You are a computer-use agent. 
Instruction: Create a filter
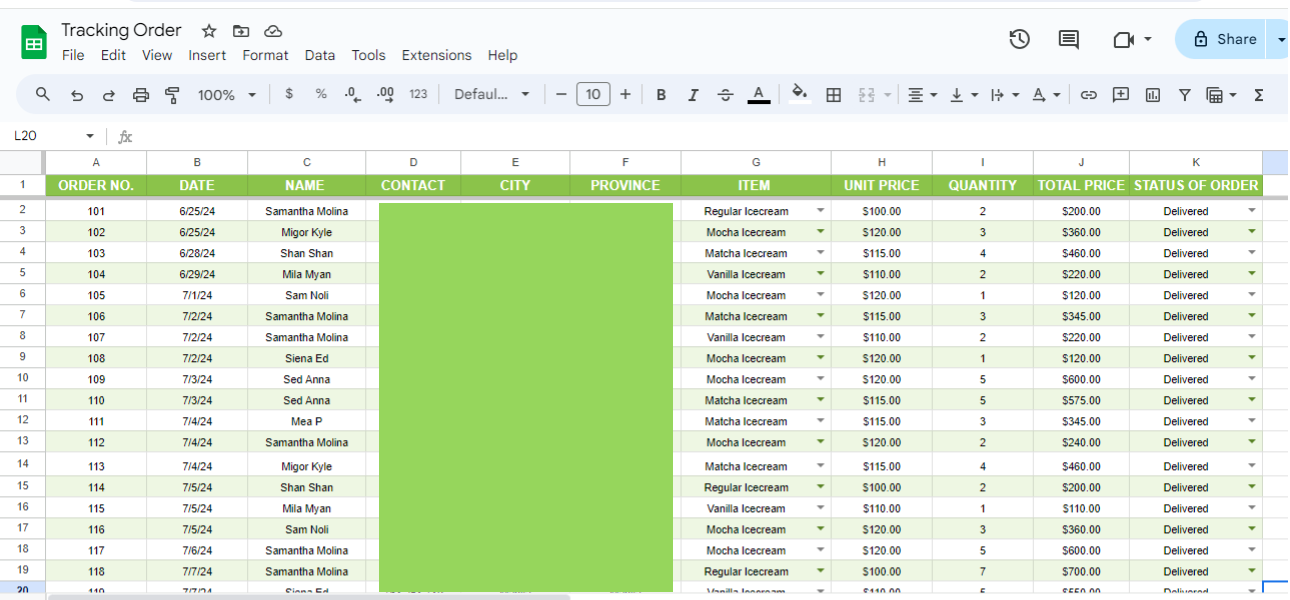pos(1185,95)
